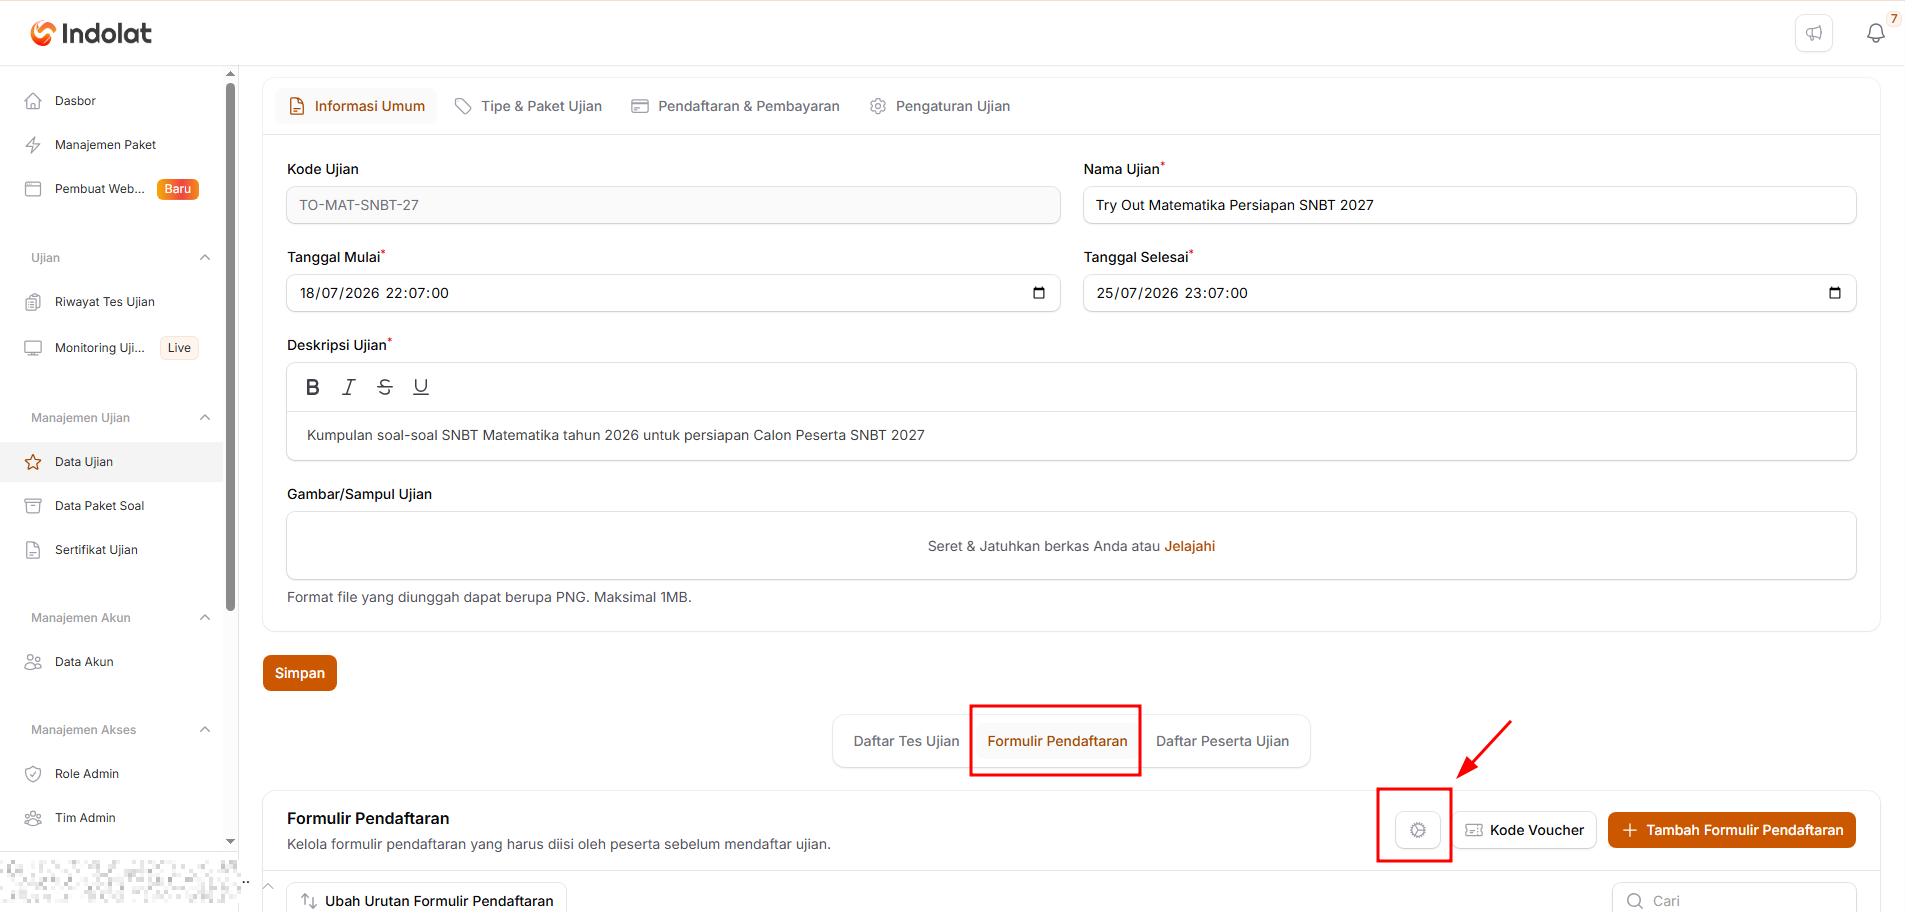This screenshot has height=912, width=1905.
Task: Click the Tim Admin group icon
Action: [x=33, y=818]
